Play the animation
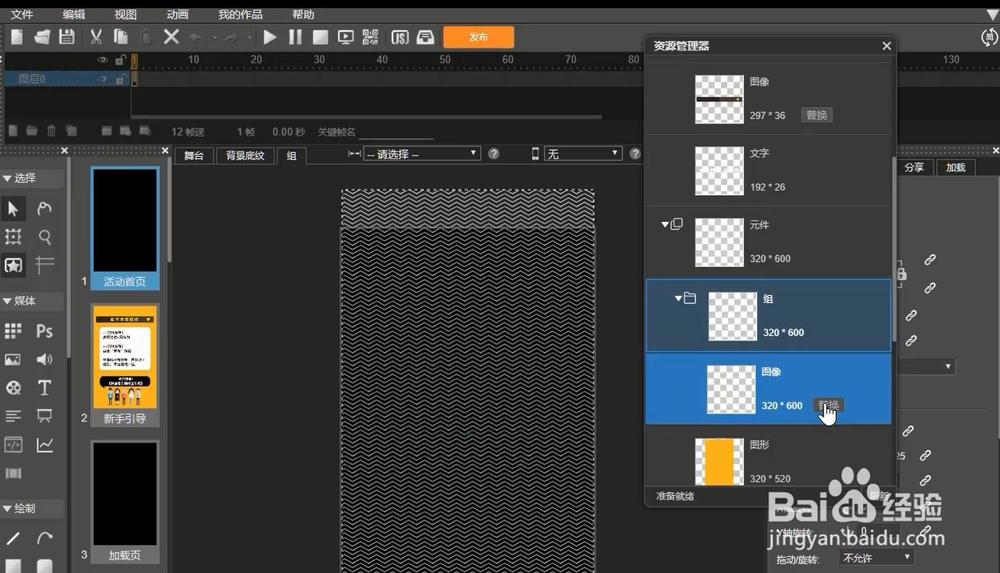This screenshot has height=573, width=1000. click(x=270, y=37)
